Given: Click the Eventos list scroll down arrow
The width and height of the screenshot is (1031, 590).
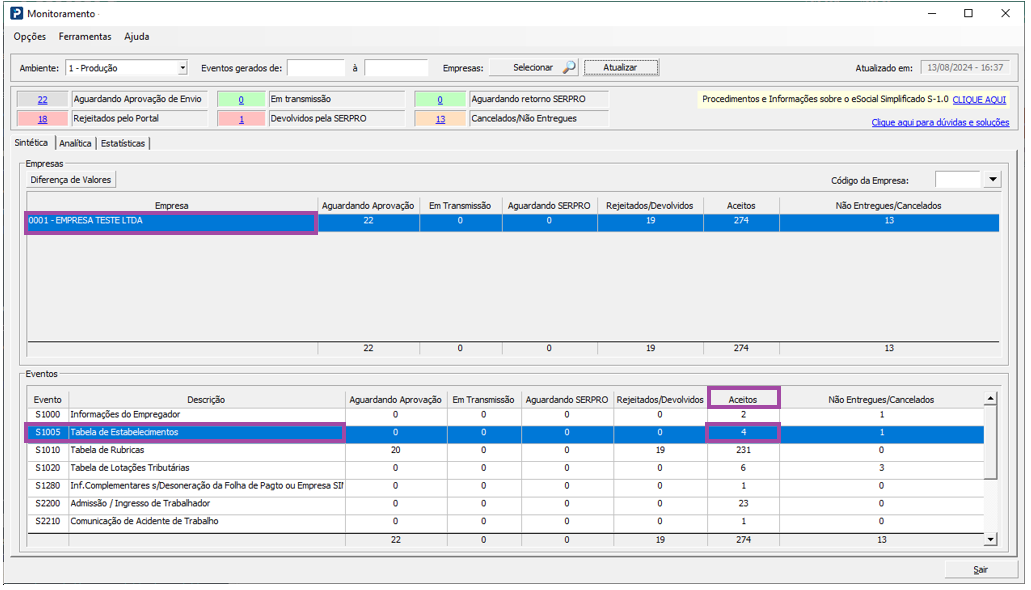Looking at the screenshot, I should [990, 539].
